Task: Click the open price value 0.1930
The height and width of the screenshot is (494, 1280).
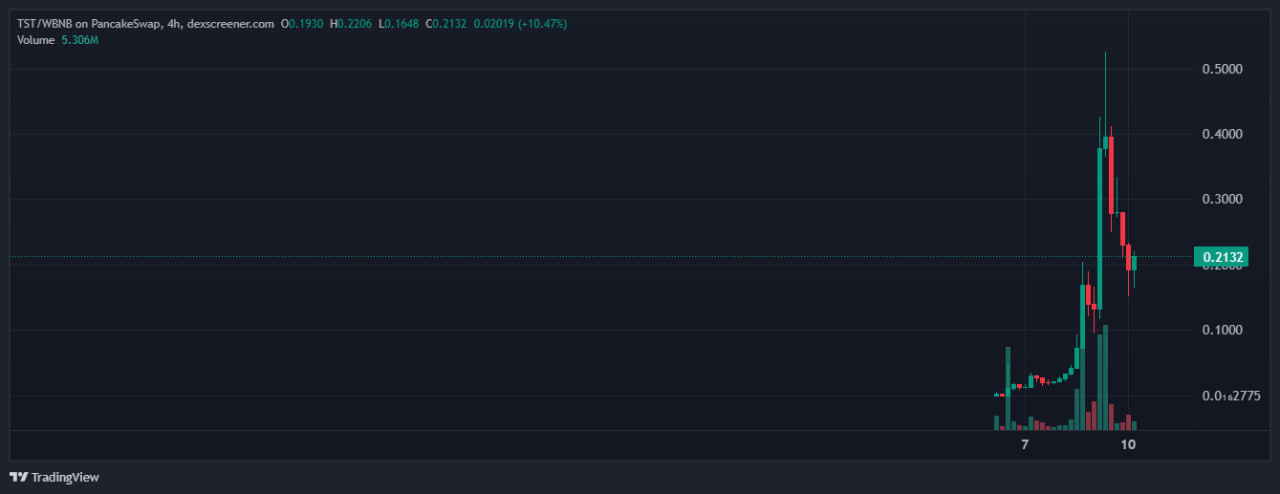Action: click(x=306, y=23)
